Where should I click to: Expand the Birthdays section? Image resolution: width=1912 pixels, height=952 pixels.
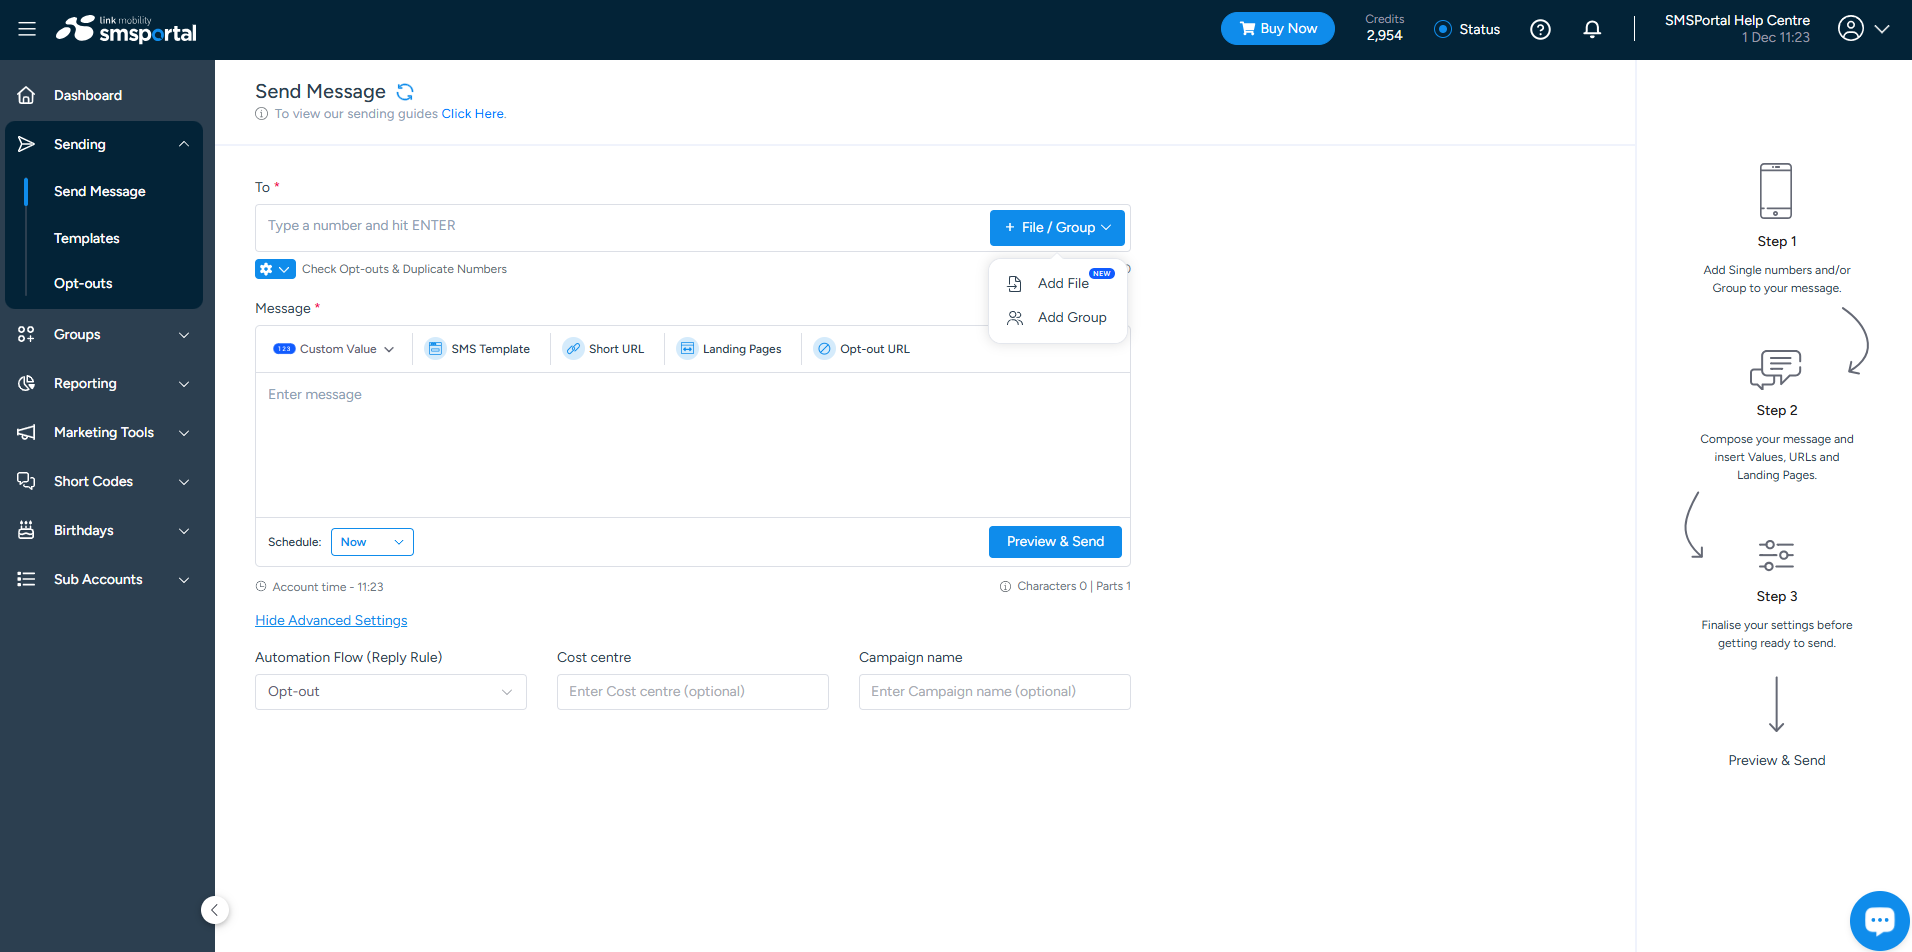pyautogui.click(x=104, y=530)
